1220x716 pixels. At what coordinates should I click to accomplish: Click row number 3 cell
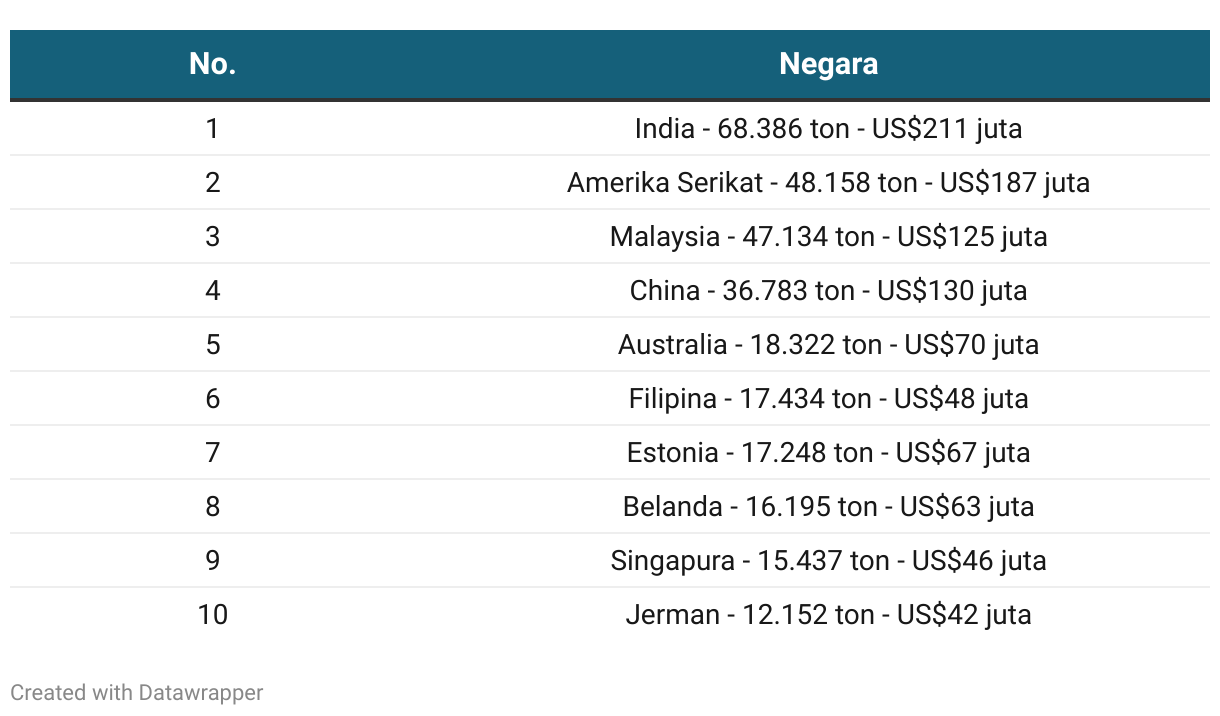click(x=212, y=237)
